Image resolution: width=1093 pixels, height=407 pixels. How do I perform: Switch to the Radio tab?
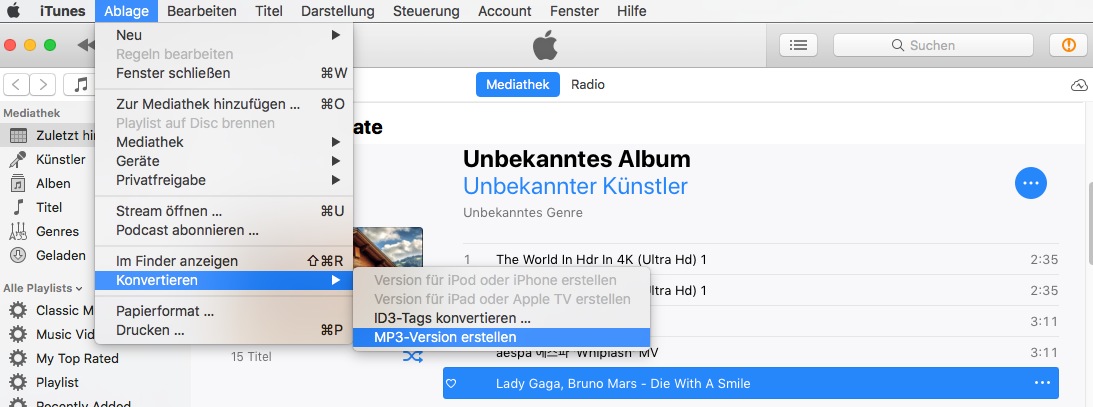588,84
